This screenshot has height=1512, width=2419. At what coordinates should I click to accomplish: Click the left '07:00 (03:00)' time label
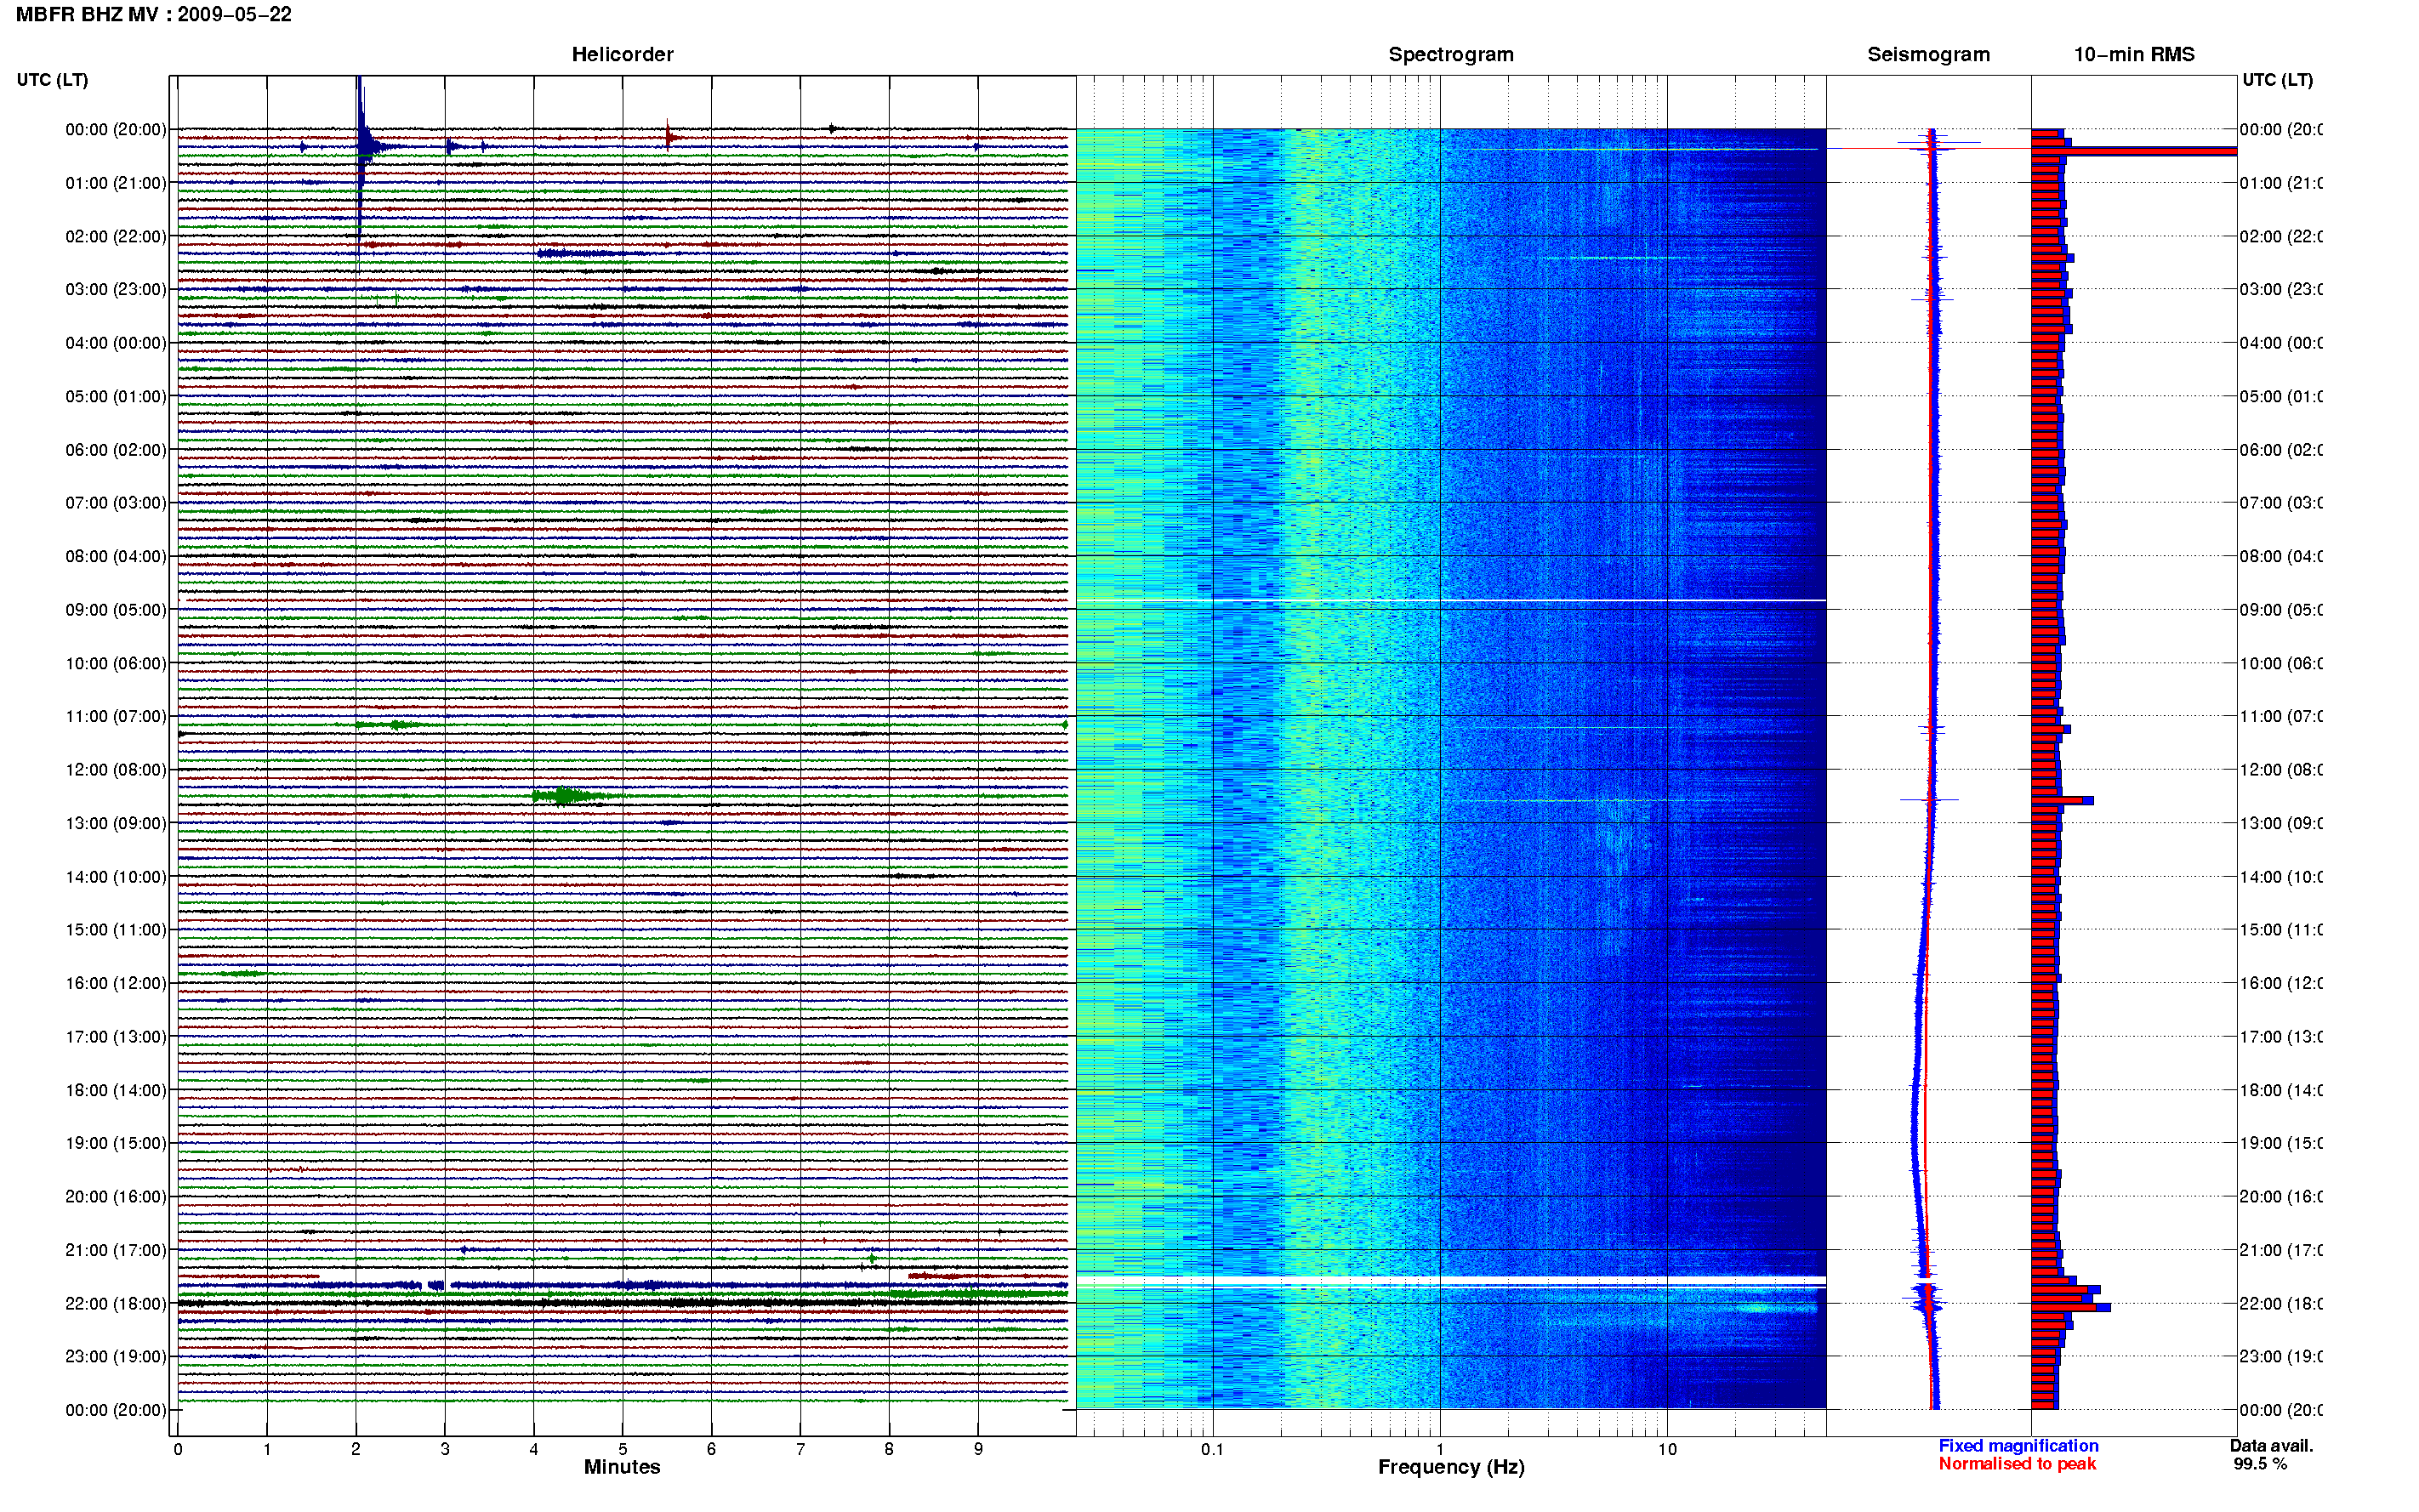point(116,502)
